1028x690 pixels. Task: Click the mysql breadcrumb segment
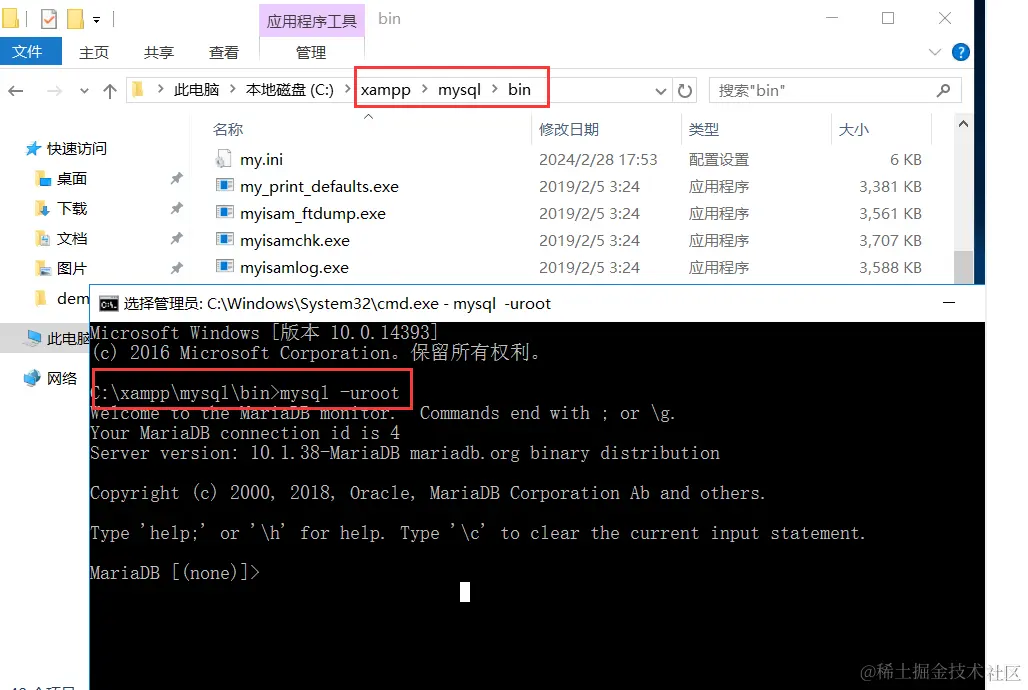point(459,90)
